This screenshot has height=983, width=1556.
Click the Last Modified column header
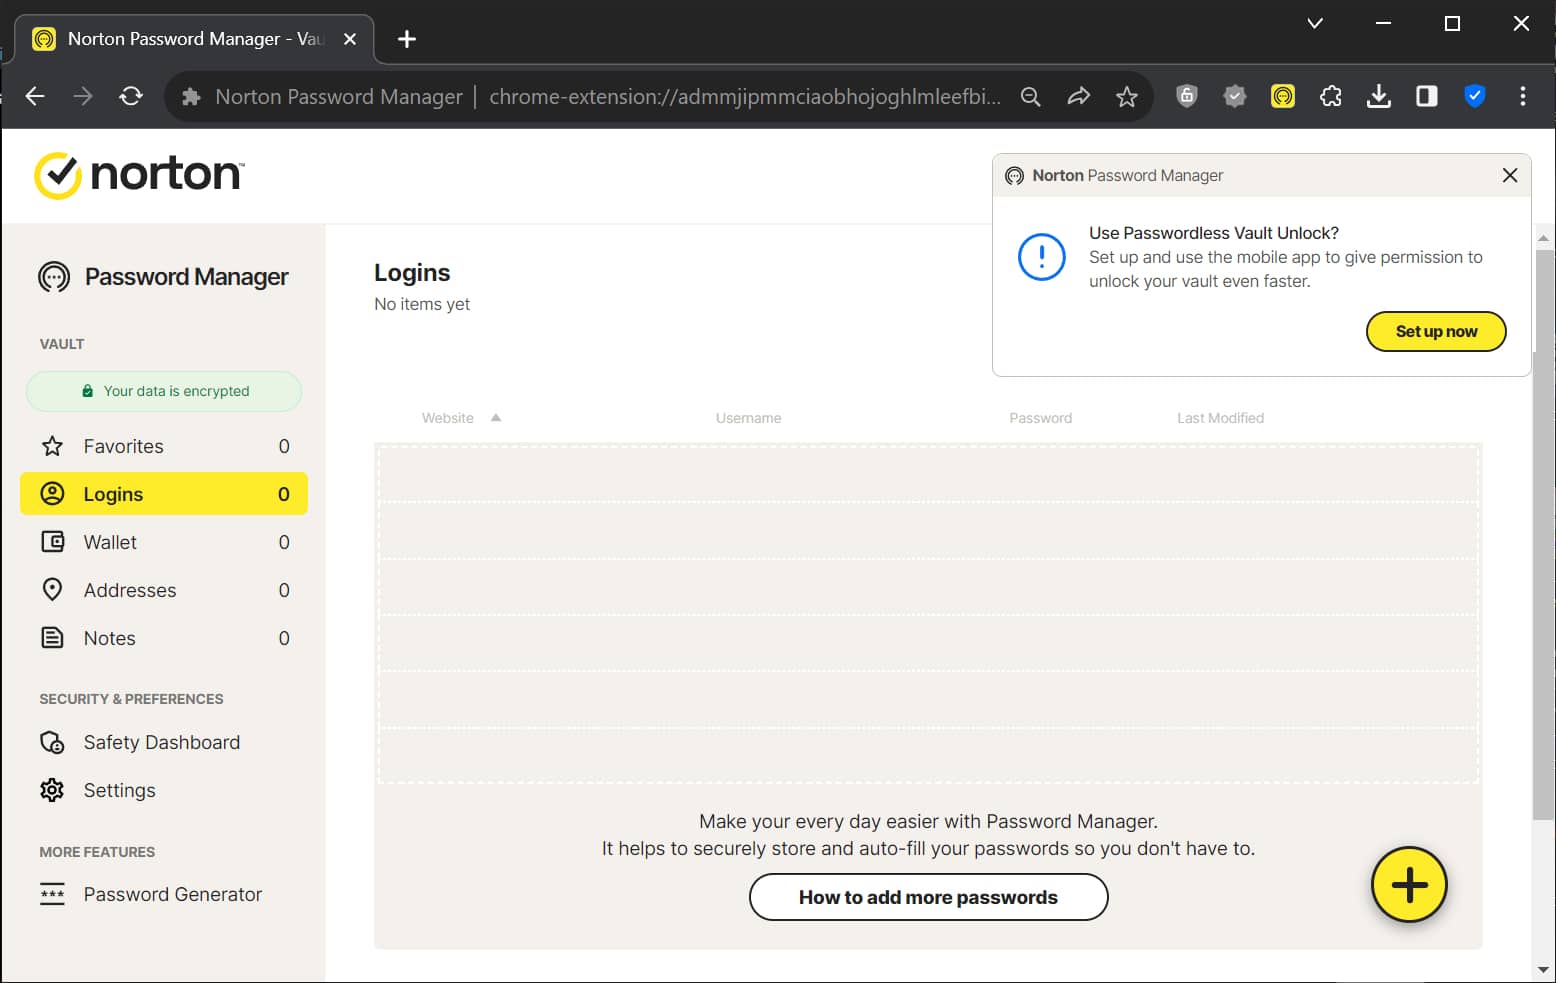point(1220,418)
